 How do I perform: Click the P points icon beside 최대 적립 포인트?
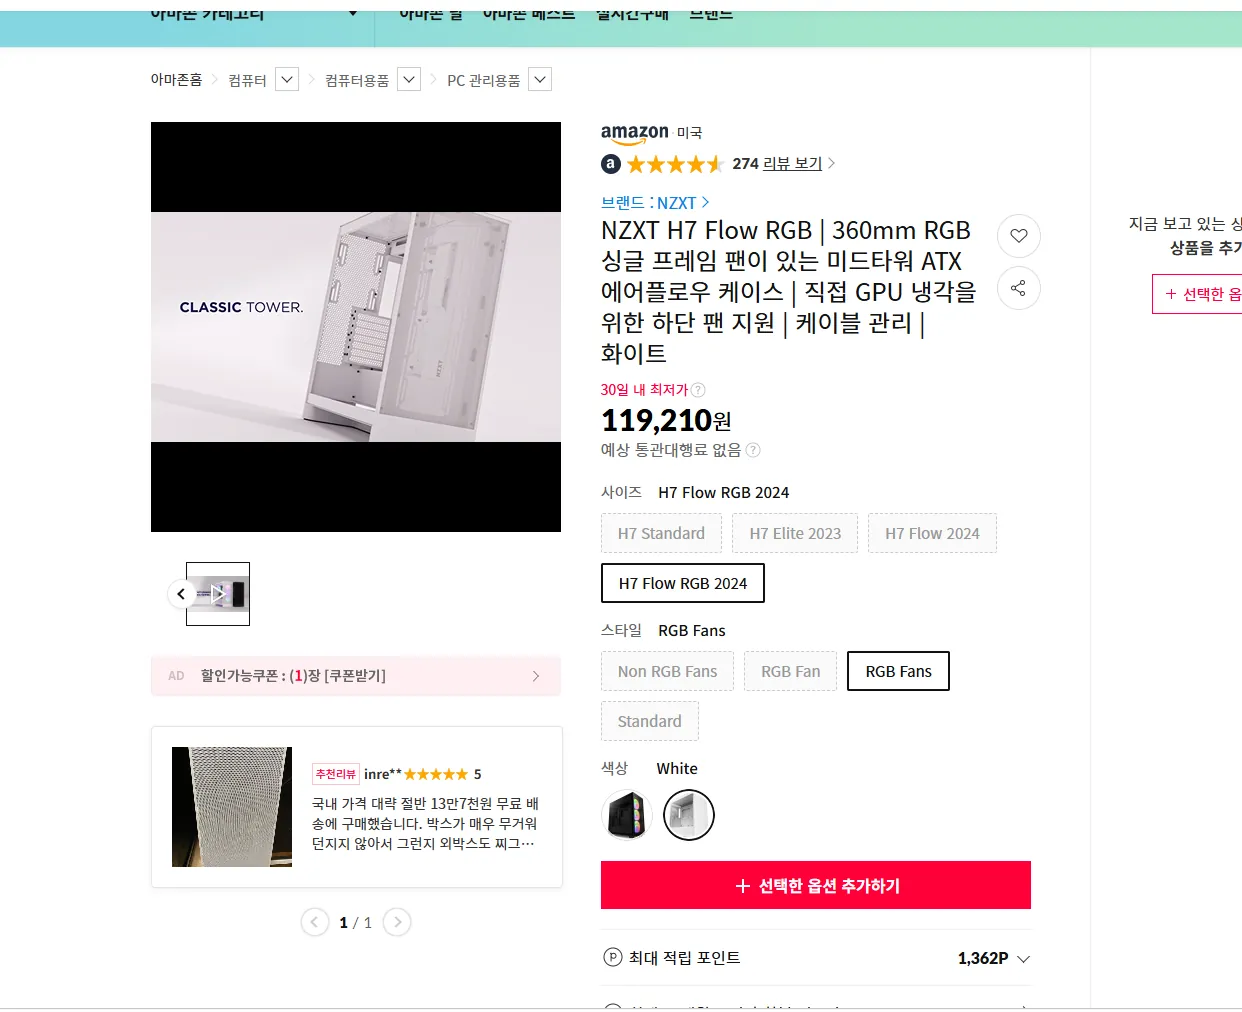(x=612, y=957)
